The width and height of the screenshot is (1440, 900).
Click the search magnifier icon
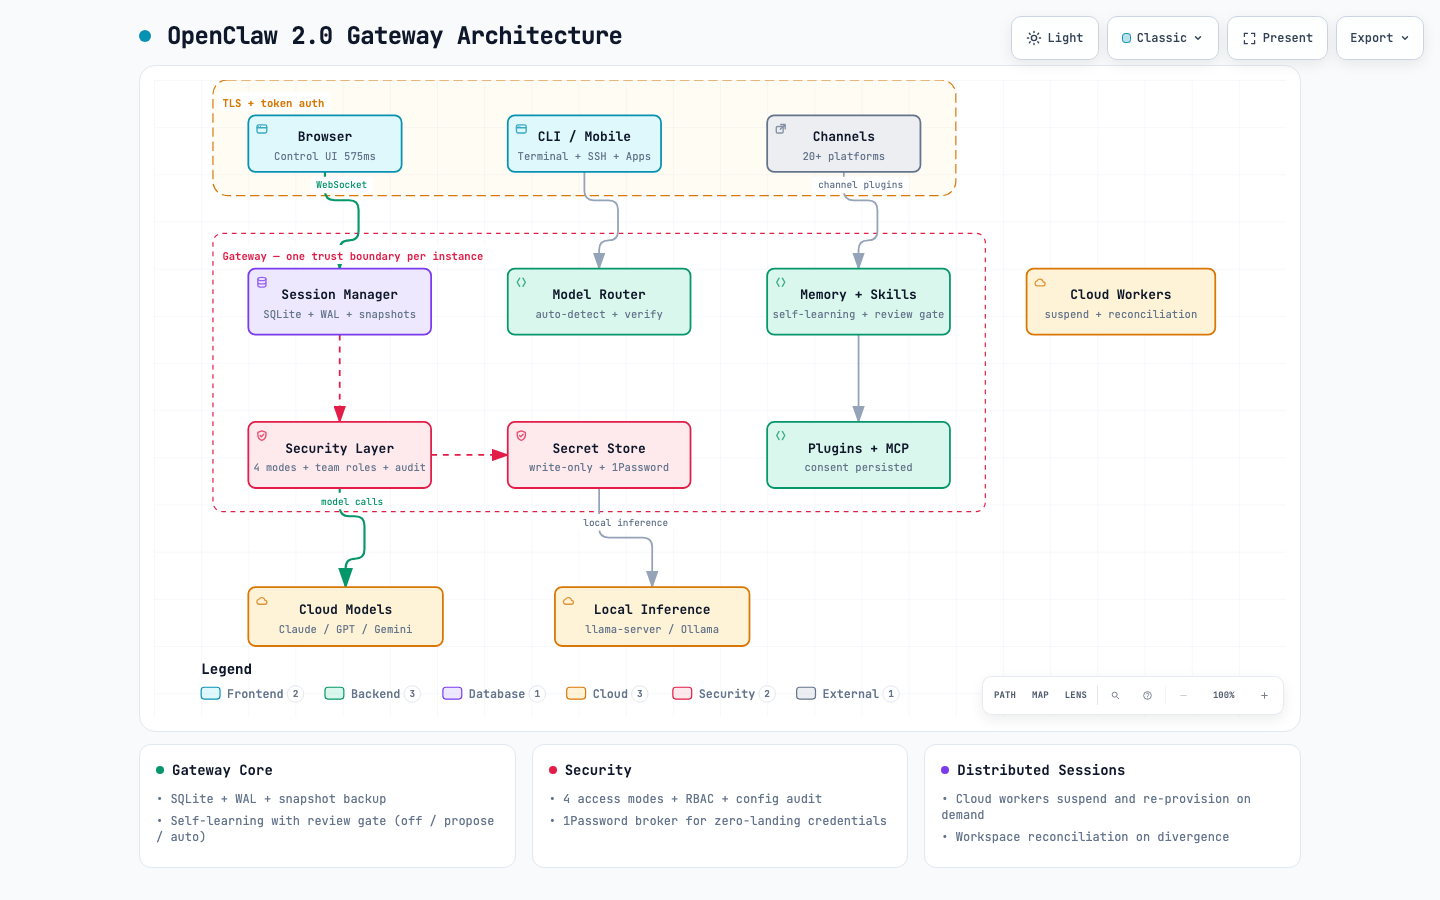1115,695
